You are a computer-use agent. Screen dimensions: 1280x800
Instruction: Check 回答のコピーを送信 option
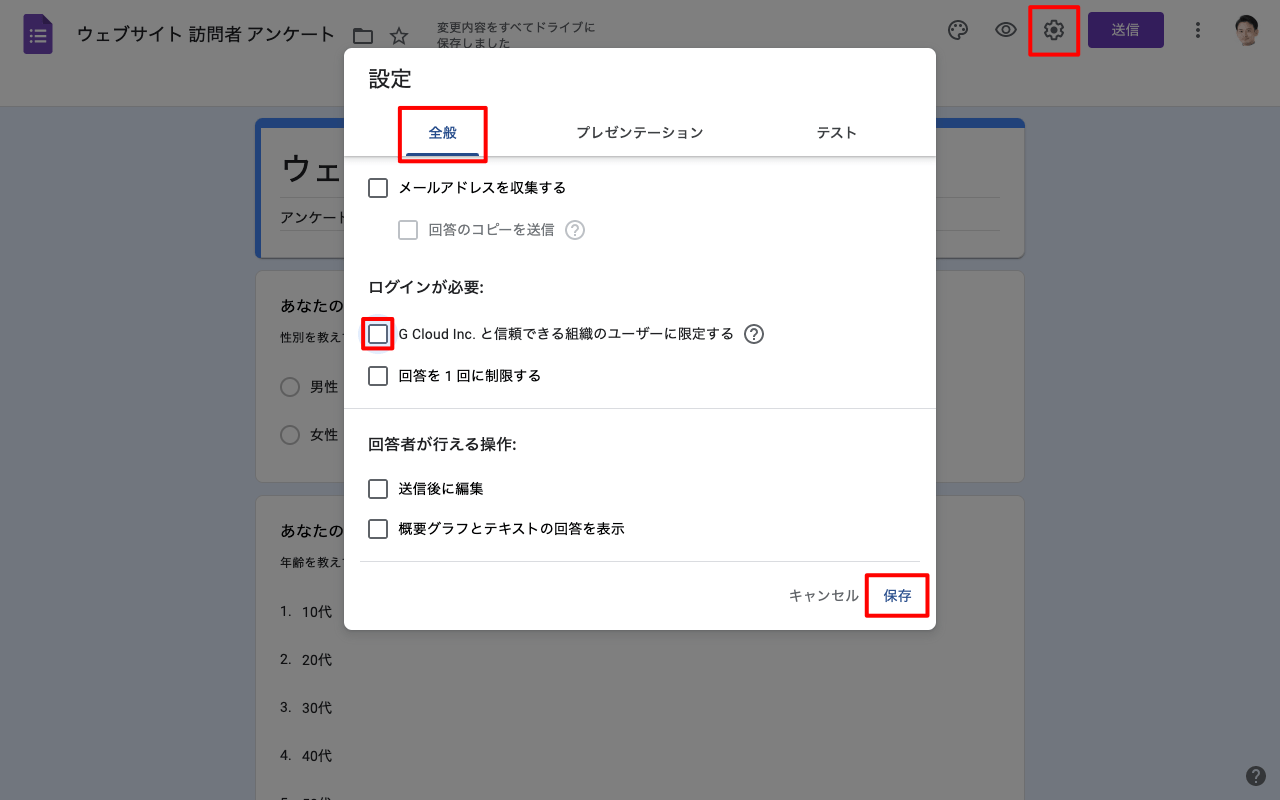pyautogui.click(x=408, y=230)
